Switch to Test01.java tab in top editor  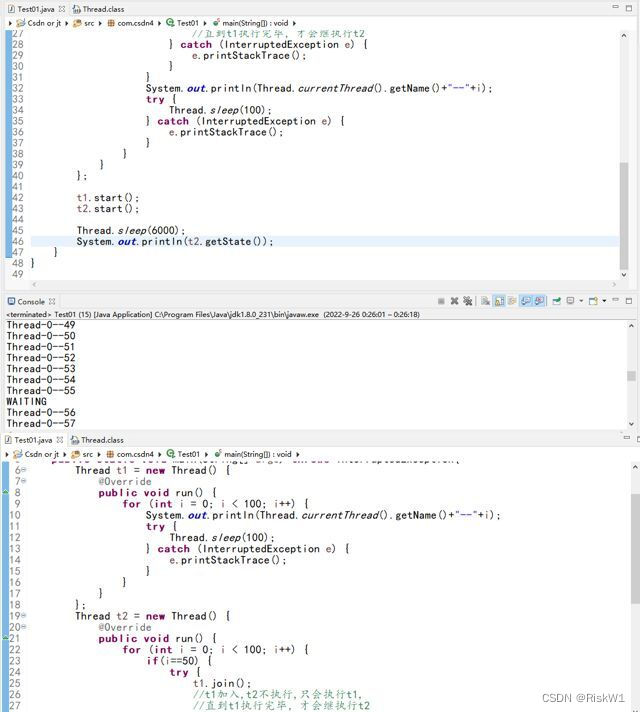tap(30, 9)
